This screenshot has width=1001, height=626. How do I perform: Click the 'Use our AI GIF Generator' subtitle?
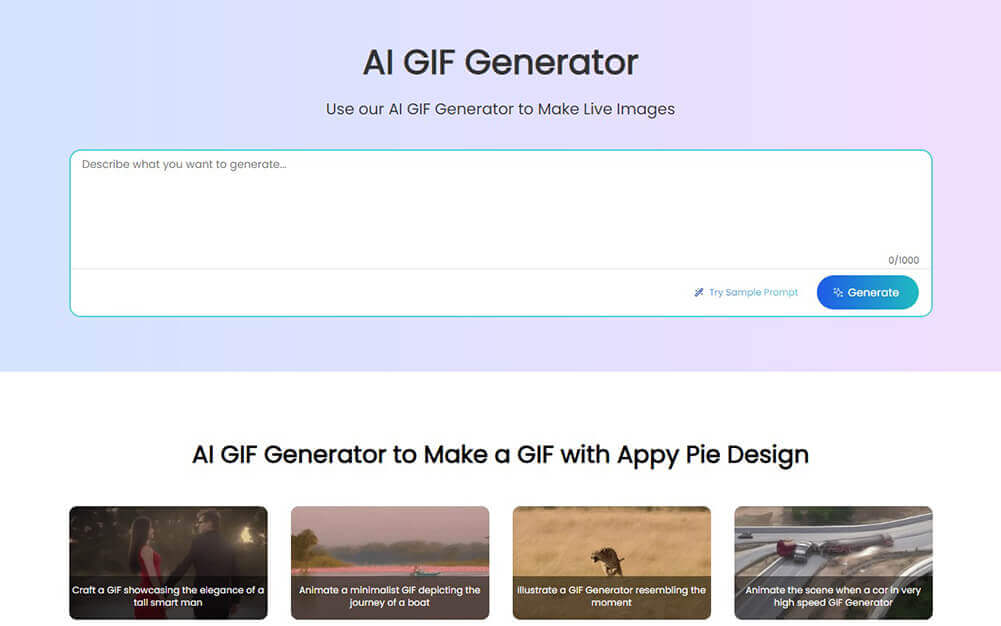click(500, 109)
